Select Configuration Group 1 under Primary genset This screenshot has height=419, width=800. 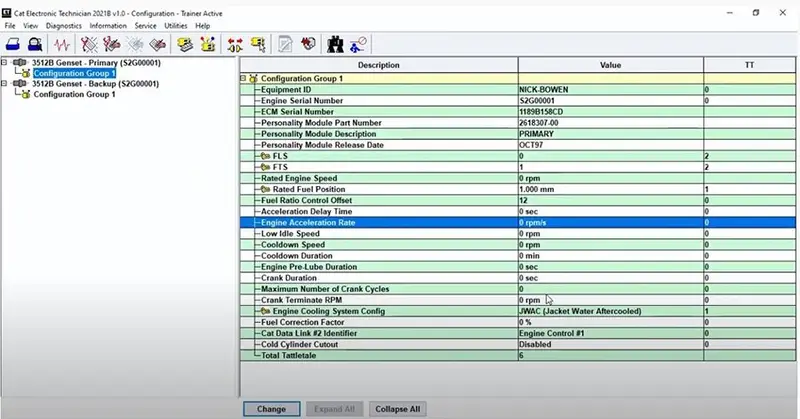coord(74,73)
